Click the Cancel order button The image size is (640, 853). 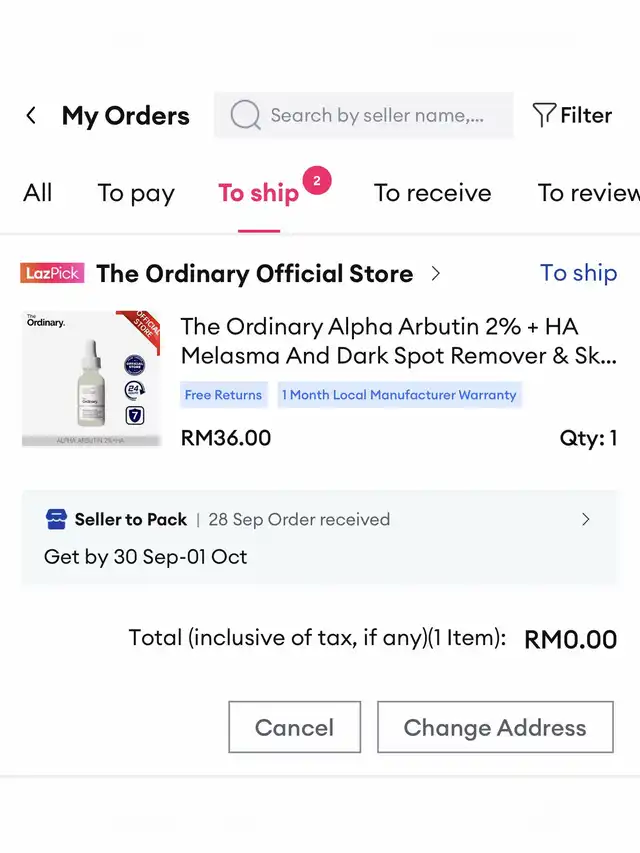294,727
